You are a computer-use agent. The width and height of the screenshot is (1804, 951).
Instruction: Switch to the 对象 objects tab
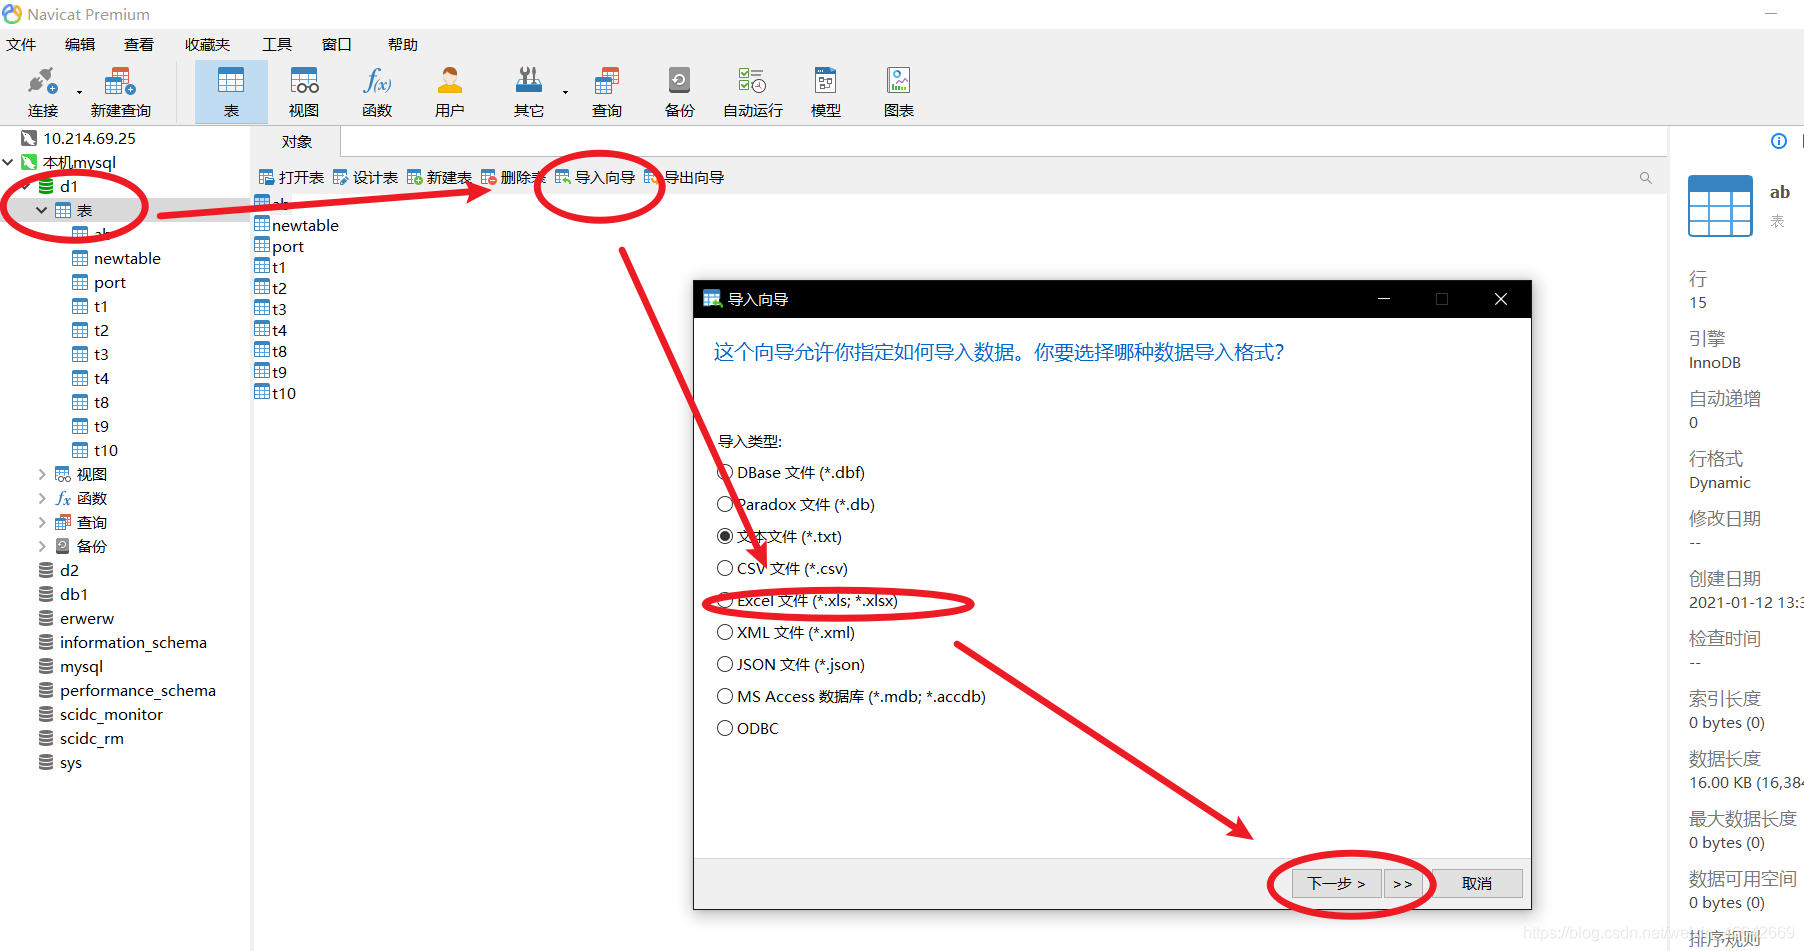pyautogui.click(x=297, y=142)
